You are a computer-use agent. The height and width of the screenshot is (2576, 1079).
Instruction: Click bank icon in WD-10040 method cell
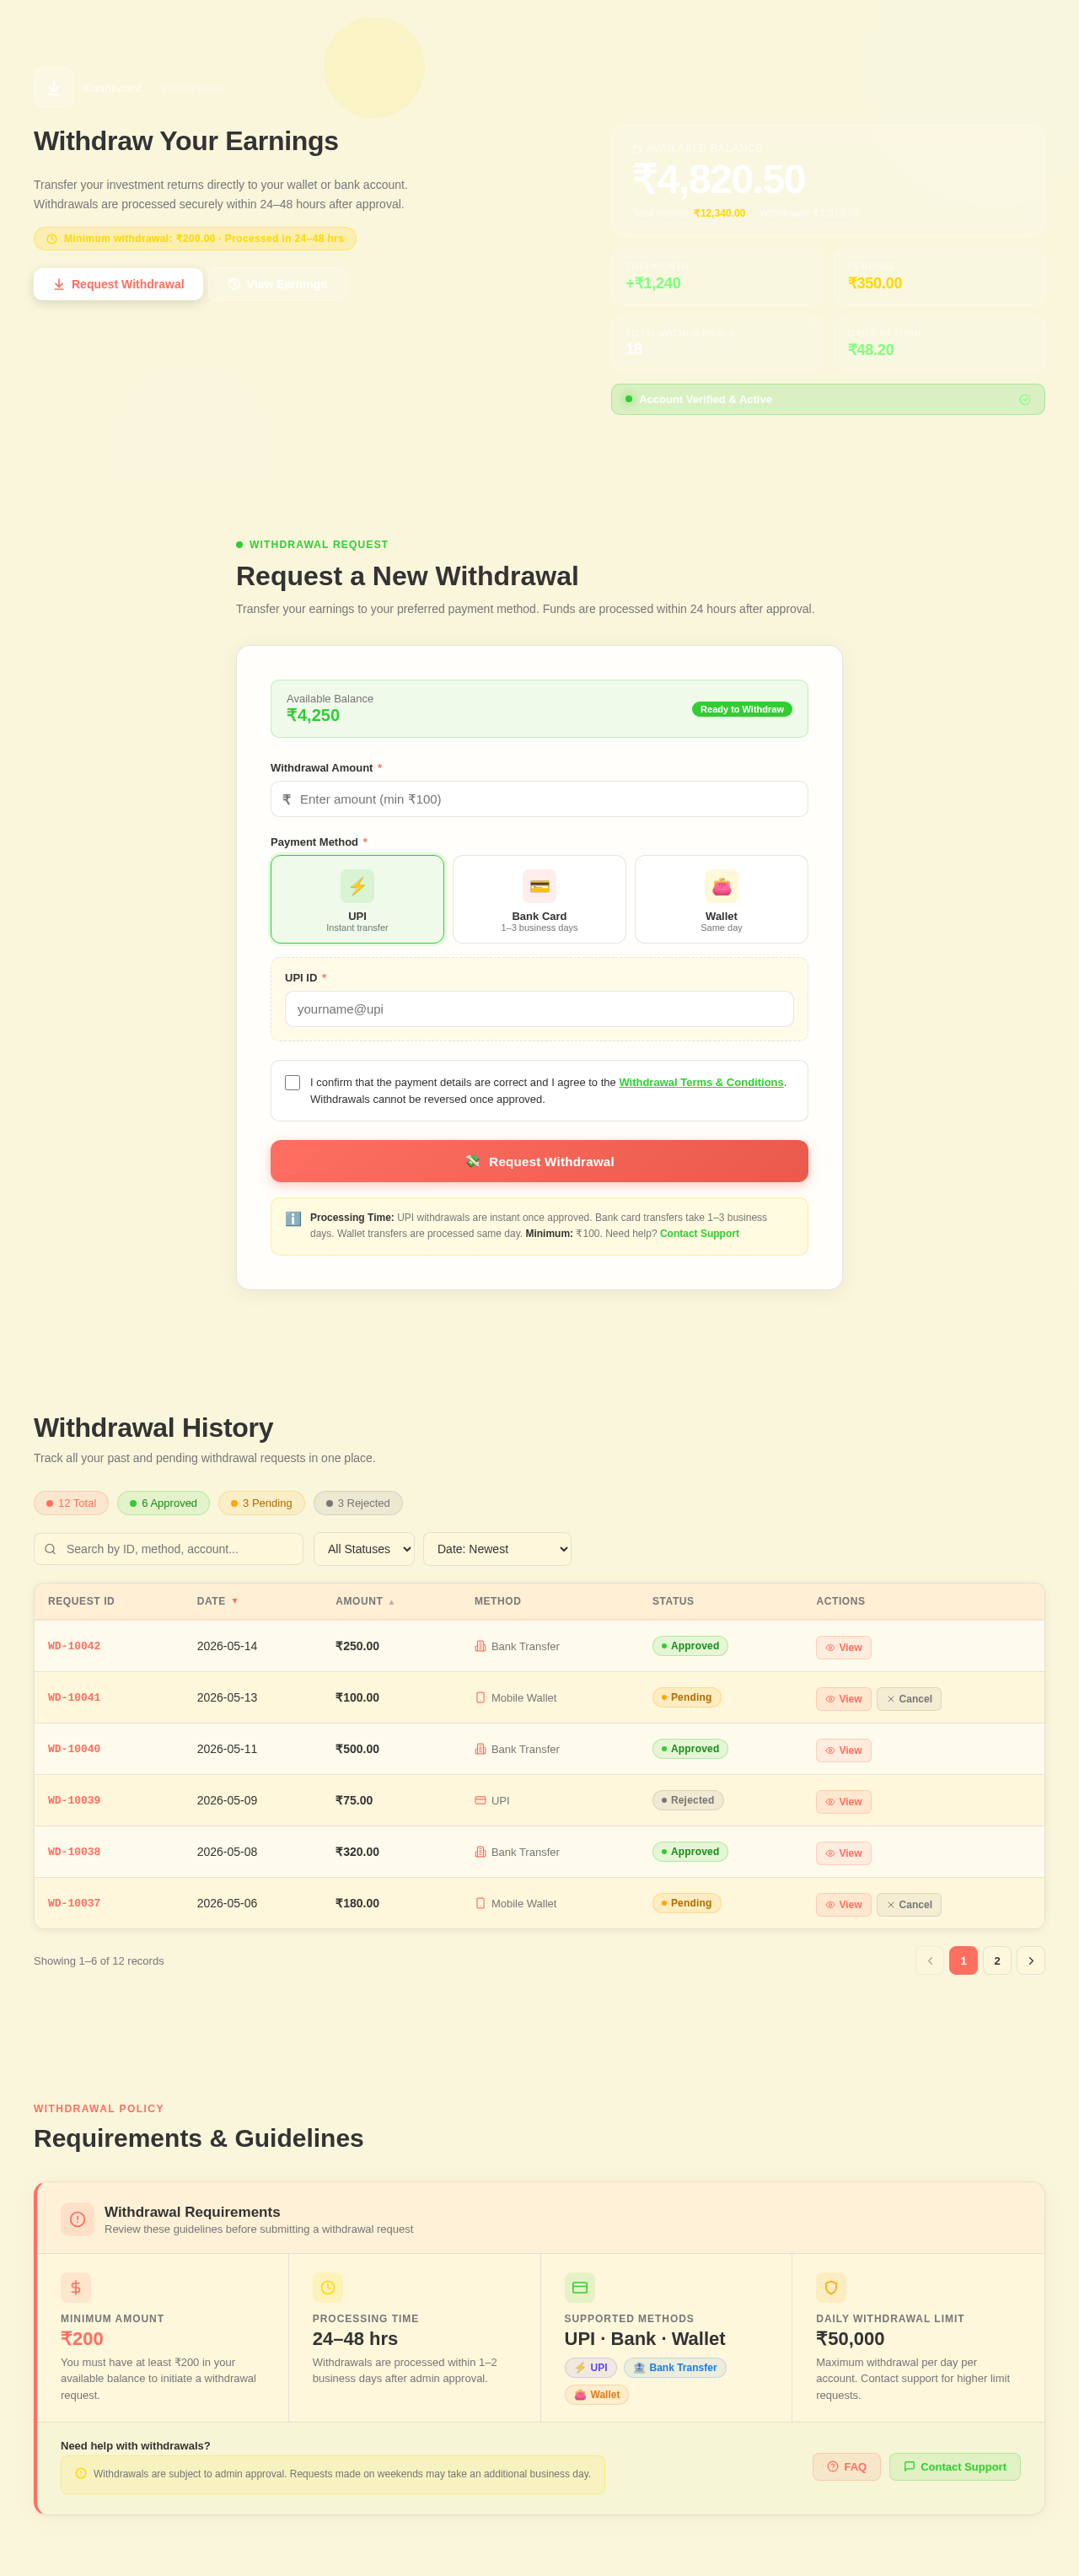[480, 1749]
